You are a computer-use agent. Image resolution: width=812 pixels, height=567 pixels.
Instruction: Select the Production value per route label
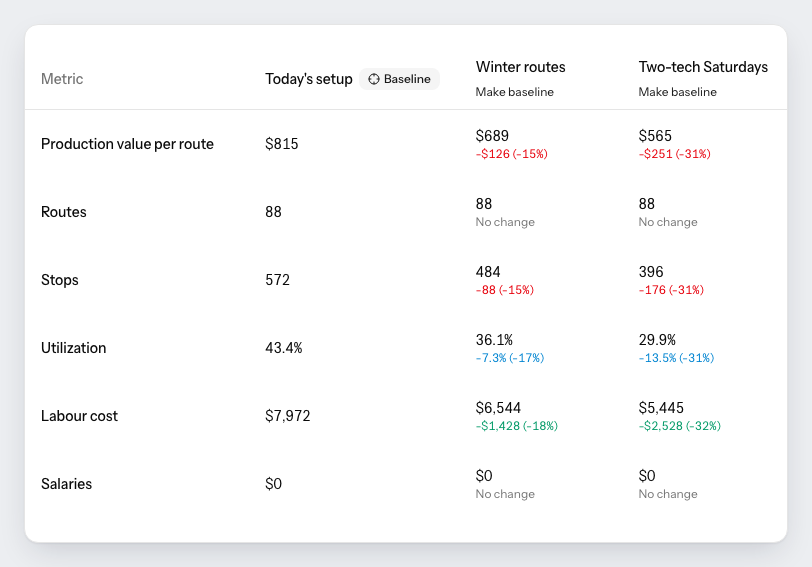127,144
